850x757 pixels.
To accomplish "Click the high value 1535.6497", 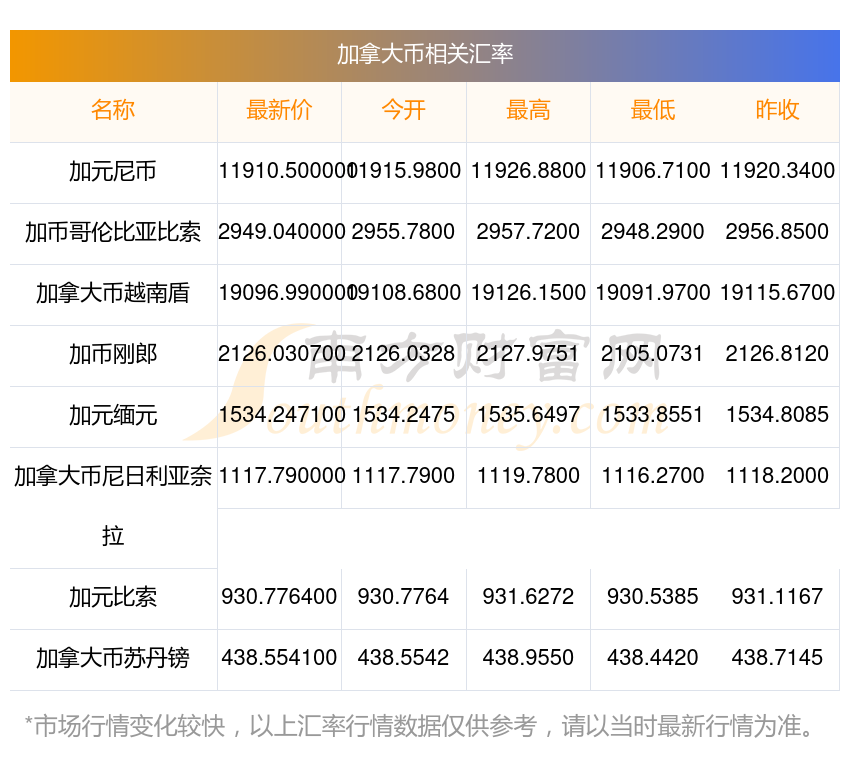I will (528, 415).
